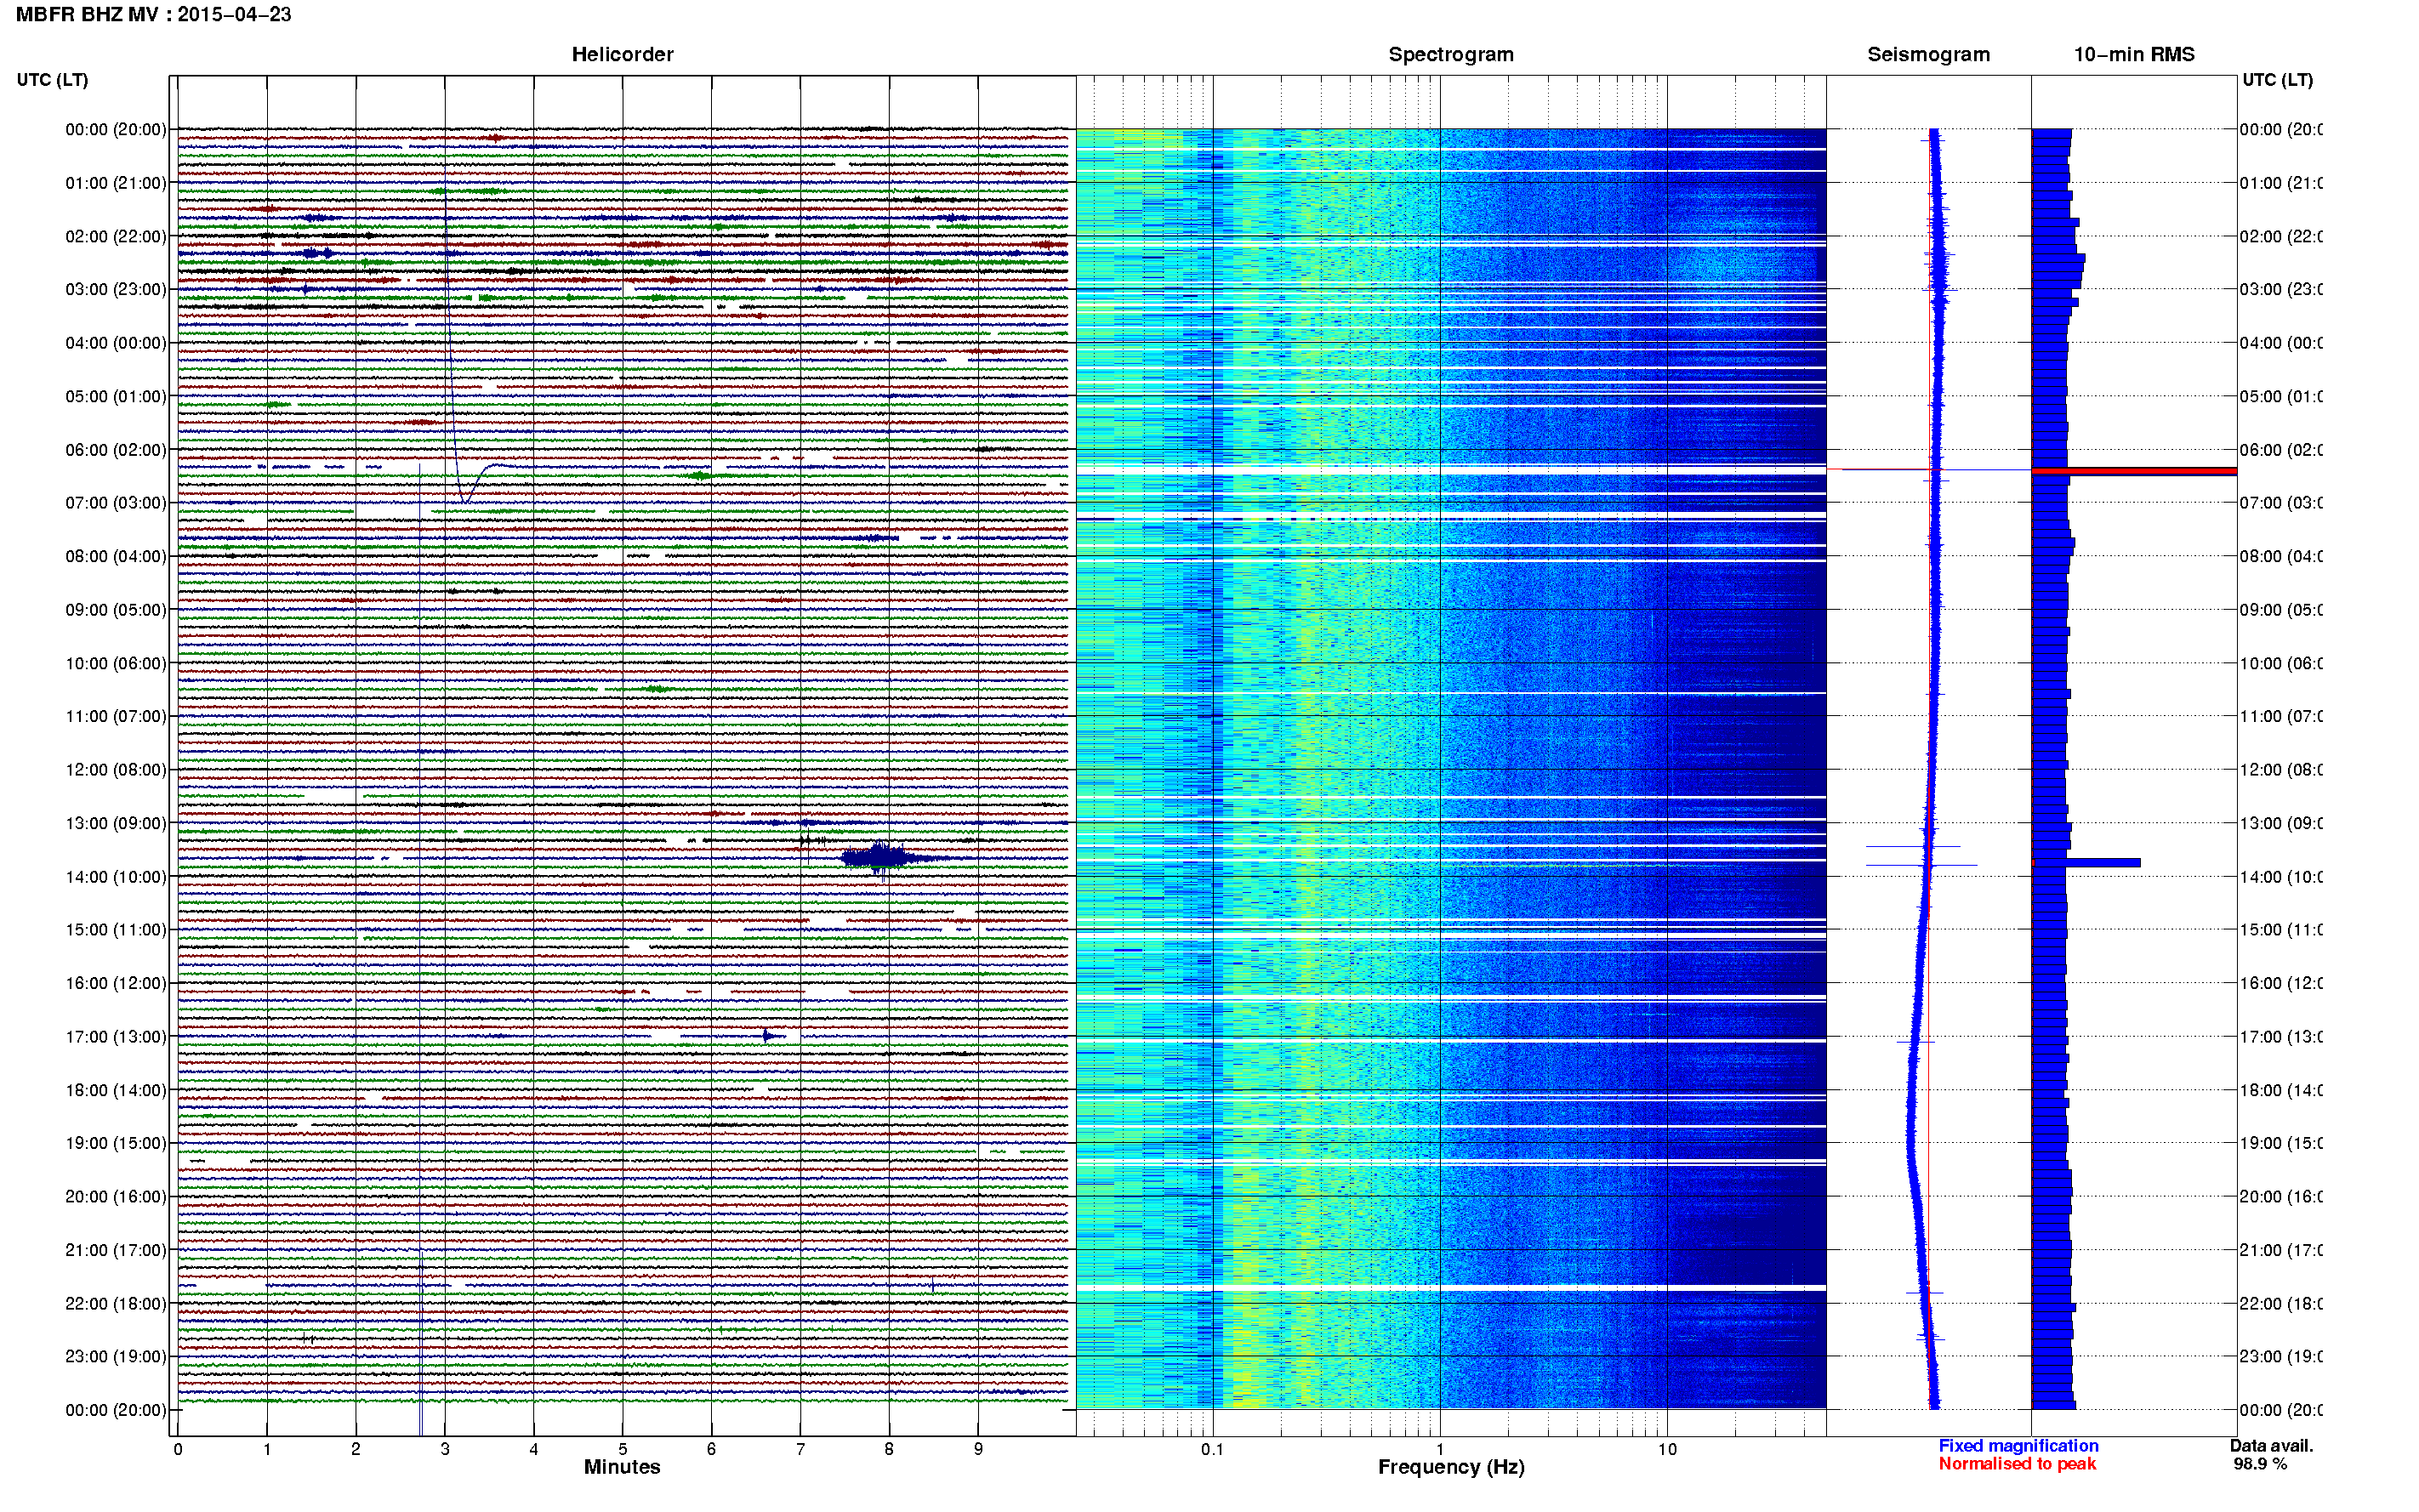2419x1512 pixels.
Task: Click the left '05:00 (01:00)' time label
Action: click(116, 396)
